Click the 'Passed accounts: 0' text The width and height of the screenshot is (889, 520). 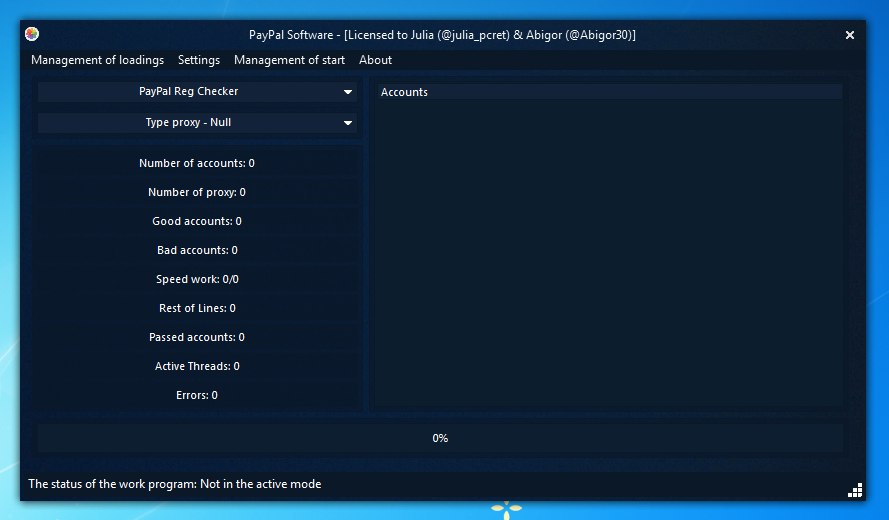[197, 337]
